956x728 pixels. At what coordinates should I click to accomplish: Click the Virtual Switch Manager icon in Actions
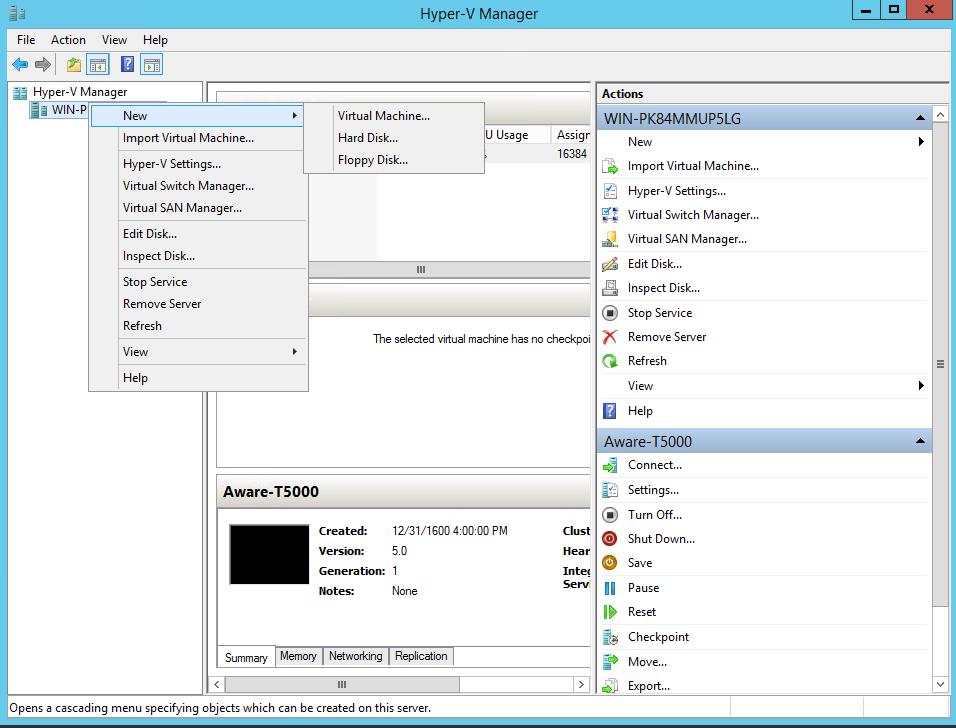(610, 215)
